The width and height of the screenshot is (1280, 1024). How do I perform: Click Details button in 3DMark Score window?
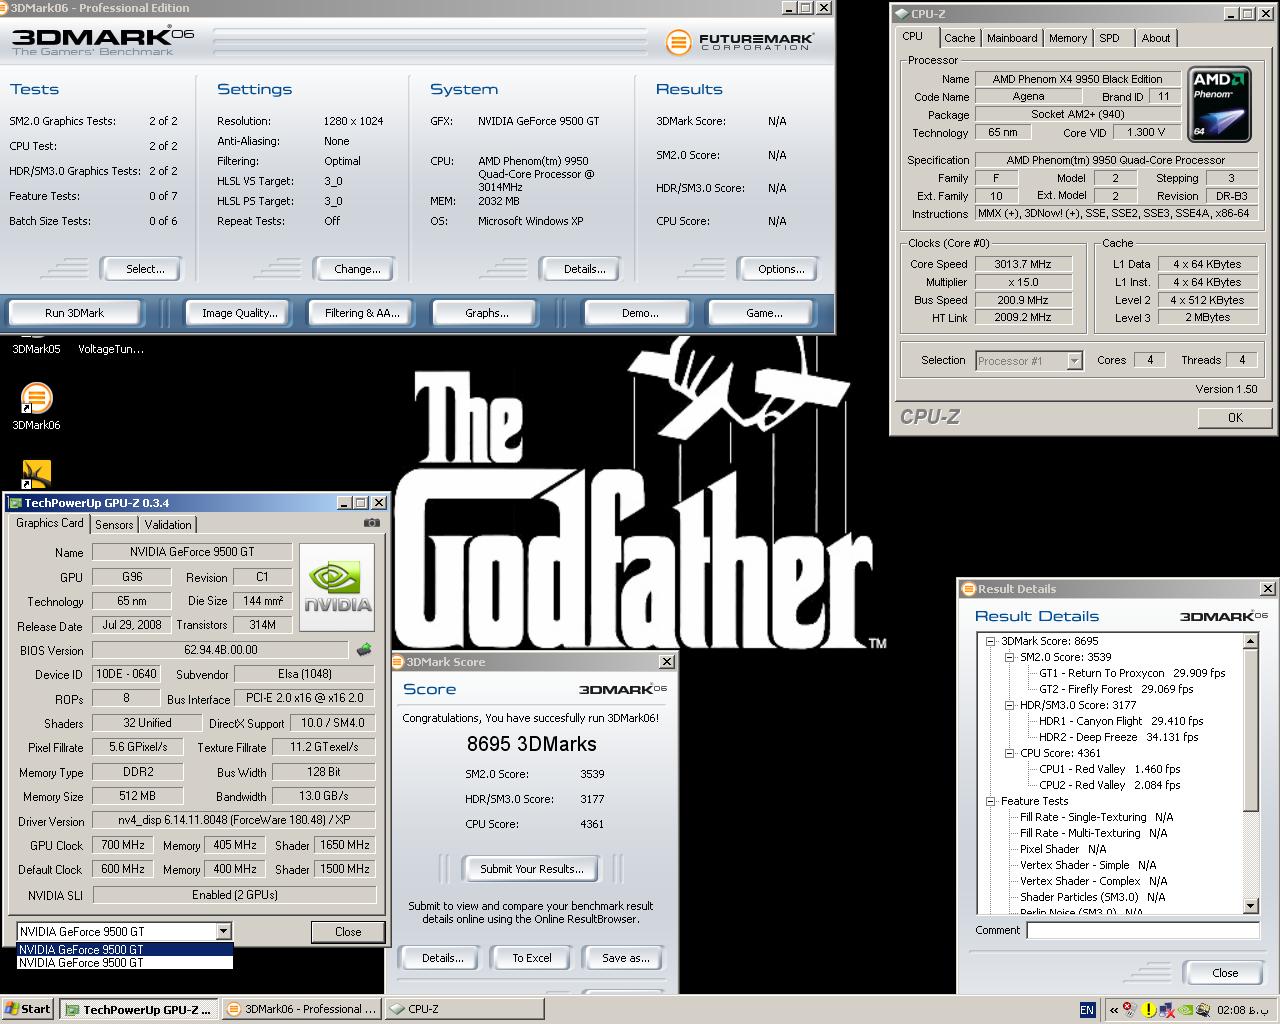click(x=442, y=958)
